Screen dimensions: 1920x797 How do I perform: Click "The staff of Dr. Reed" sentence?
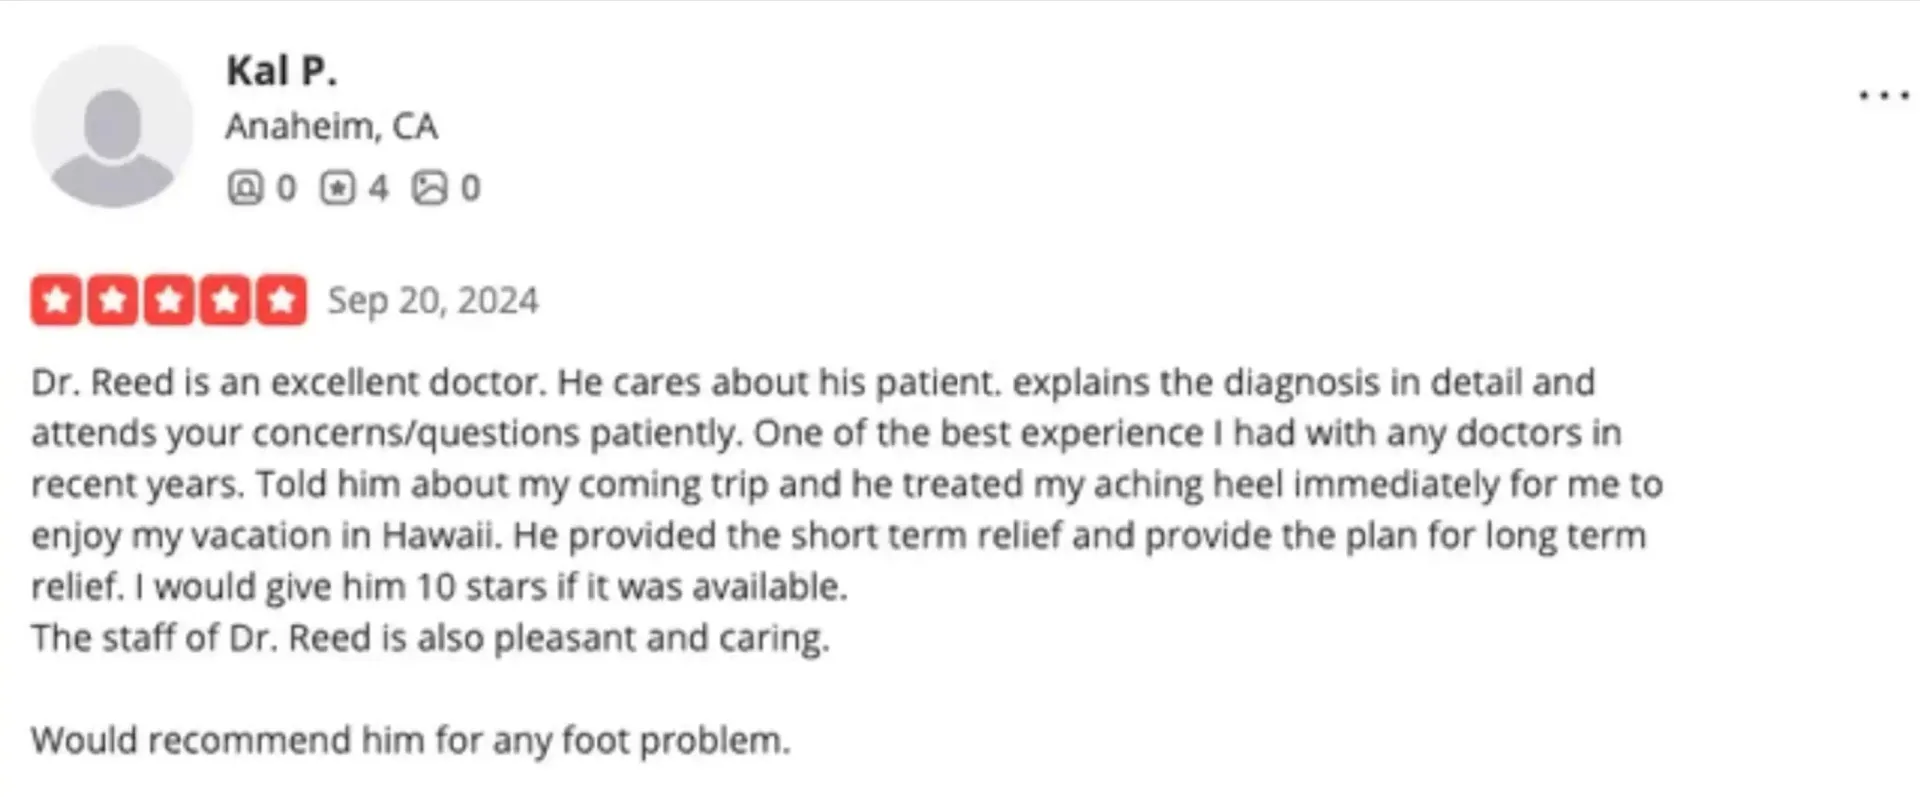pyautogui.click(x=430, y=638)
